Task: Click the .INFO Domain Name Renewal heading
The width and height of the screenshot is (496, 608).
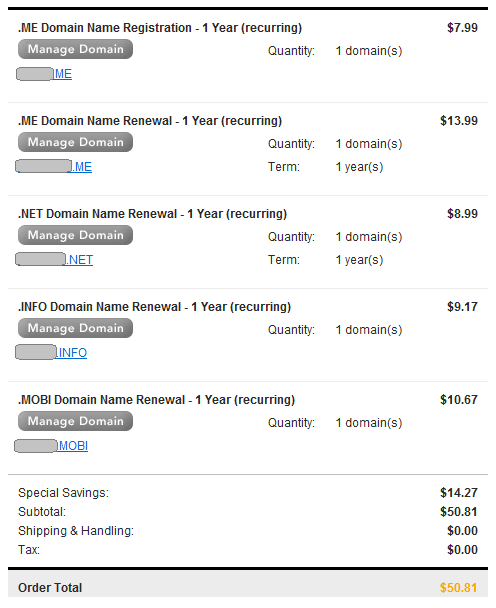Action: (x=154, y=307)
